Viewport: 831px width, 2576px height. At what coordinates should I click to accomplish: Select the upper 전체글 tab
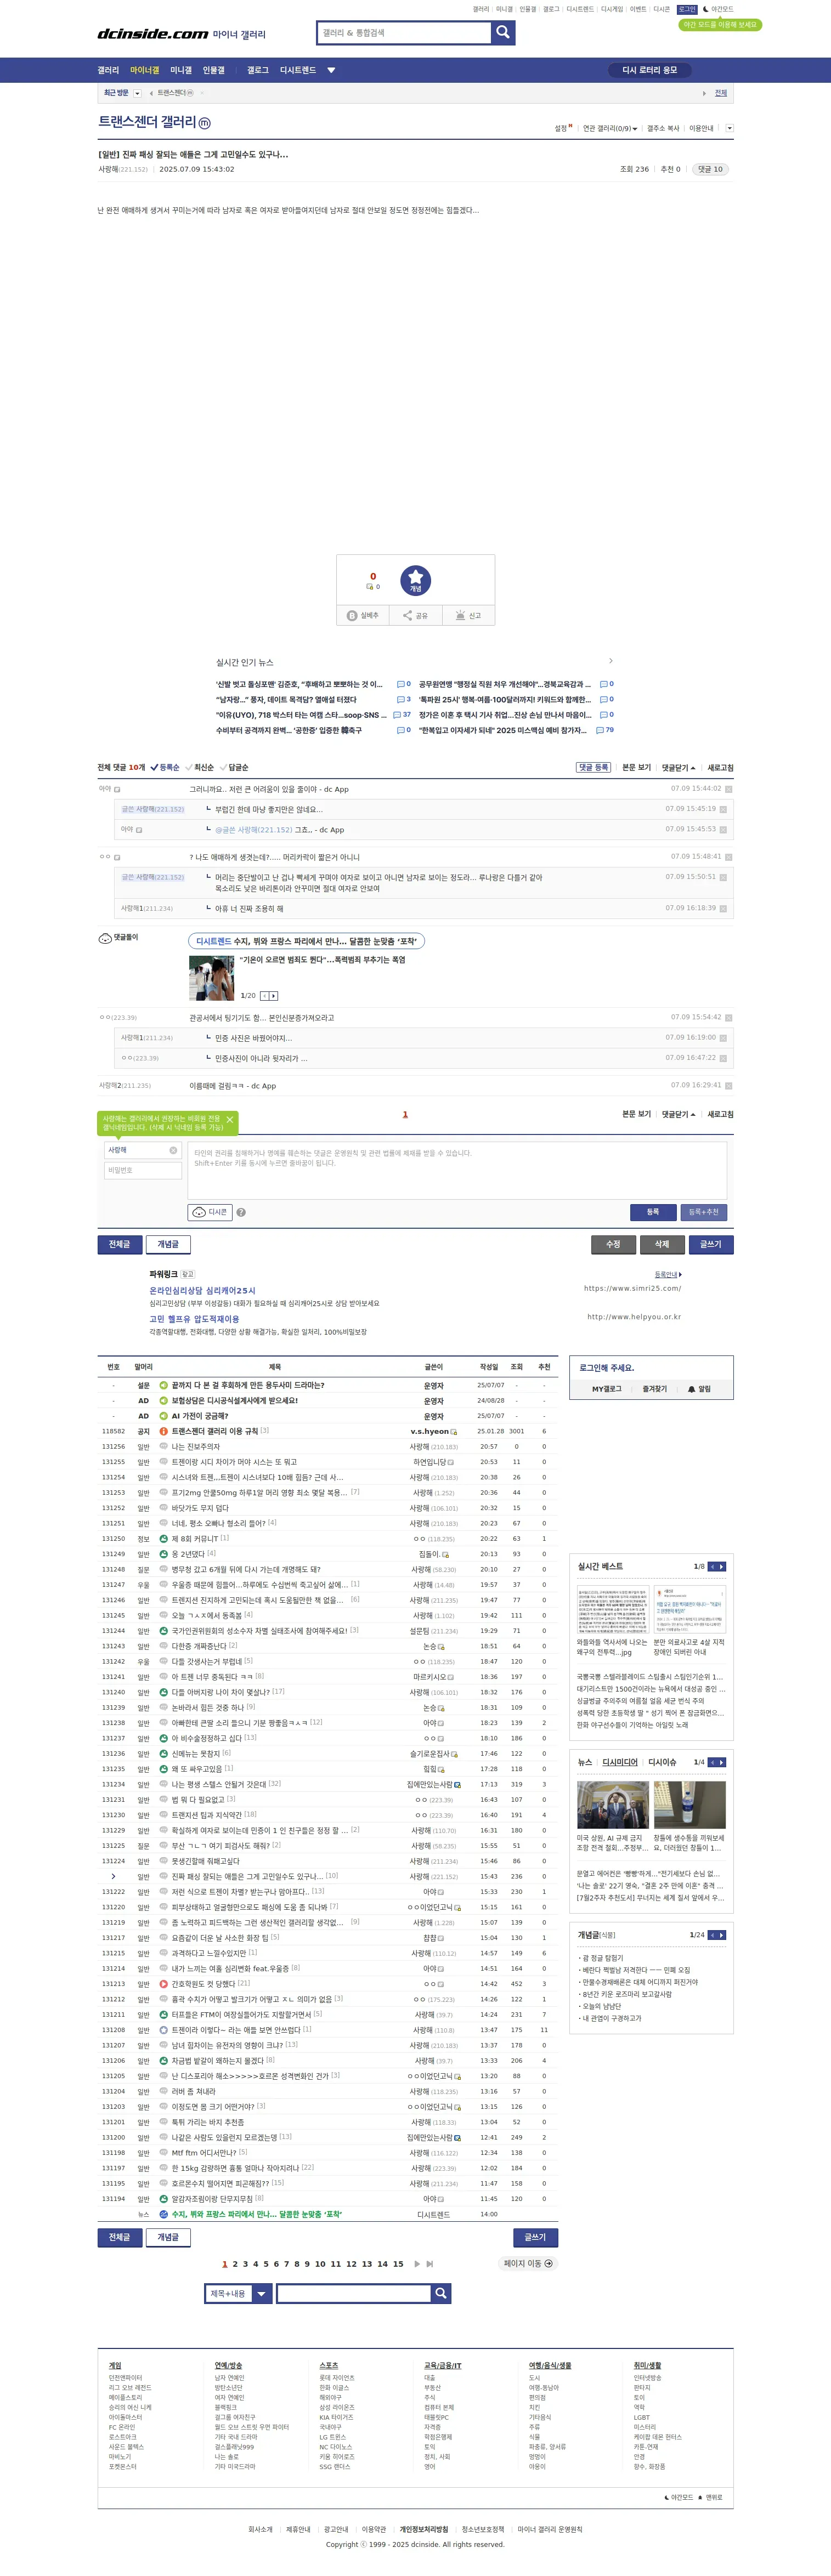[119, 1244]
